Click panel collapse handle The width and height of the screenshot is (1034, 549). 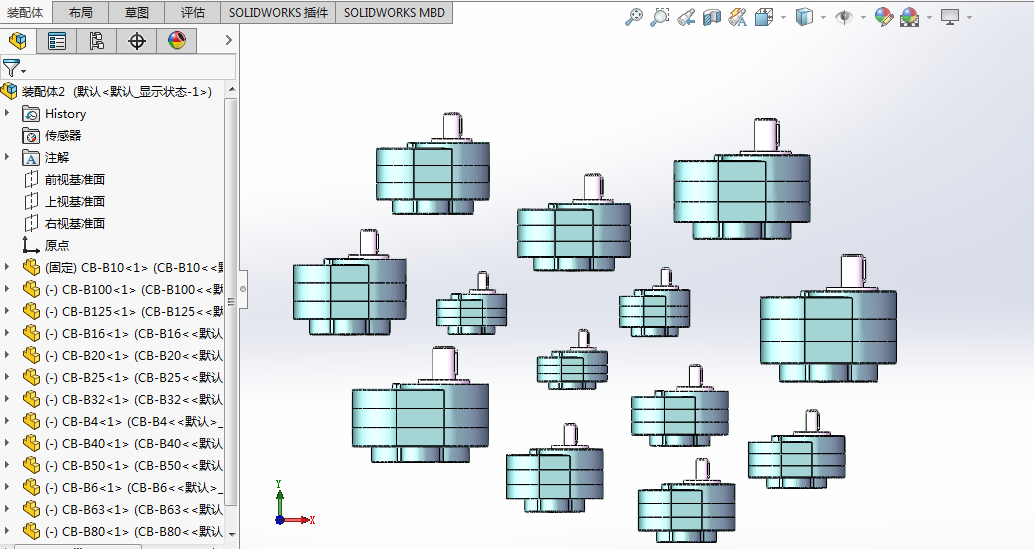243,289
